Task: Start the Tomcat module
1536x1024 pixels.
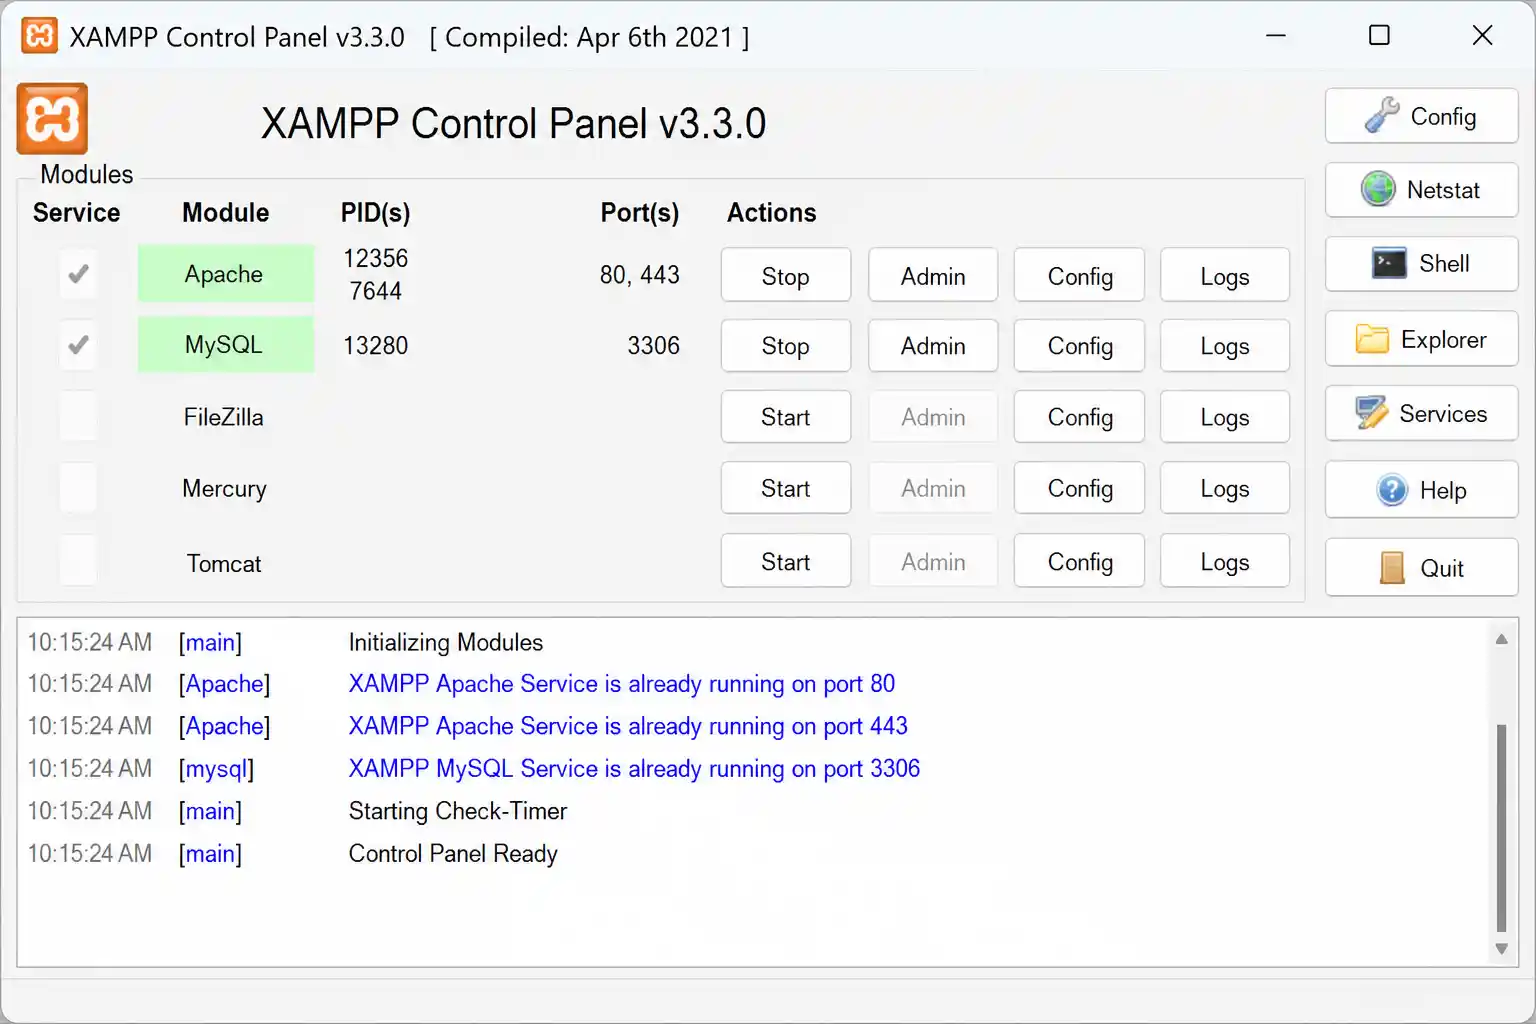Action: pos(785,561)
